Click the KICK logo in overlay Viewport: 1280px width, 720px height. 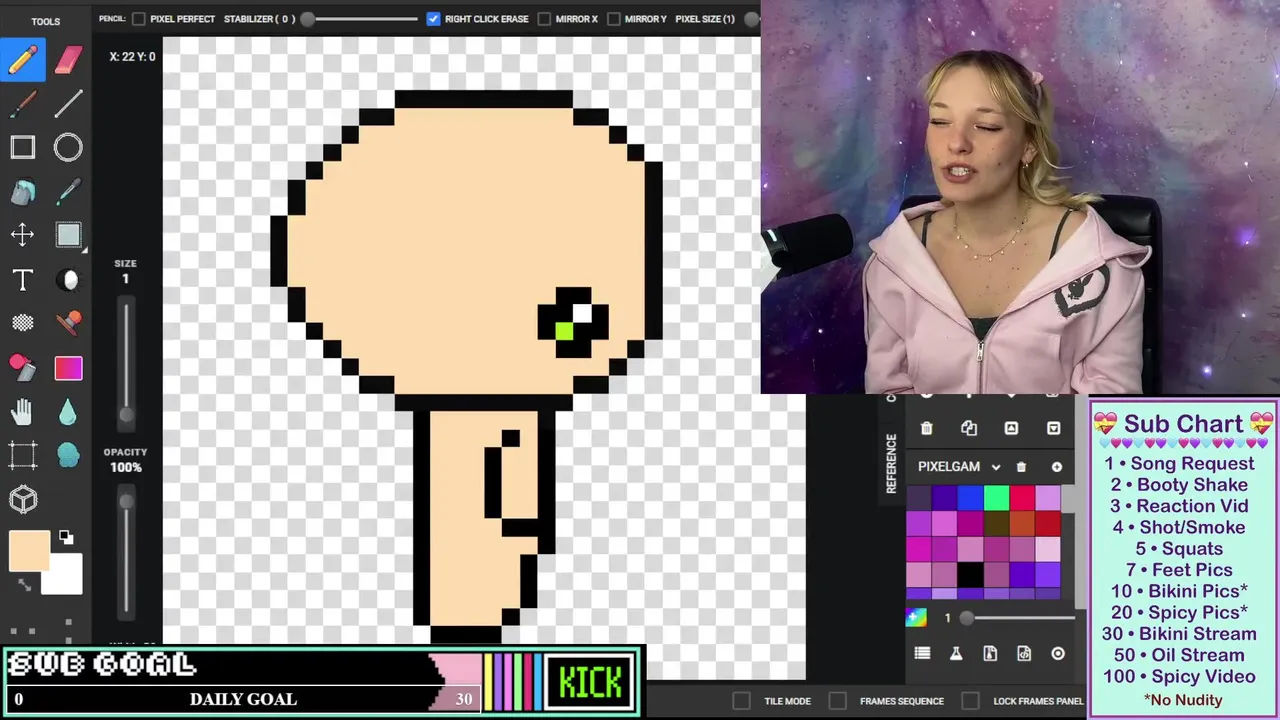[590, 682]
